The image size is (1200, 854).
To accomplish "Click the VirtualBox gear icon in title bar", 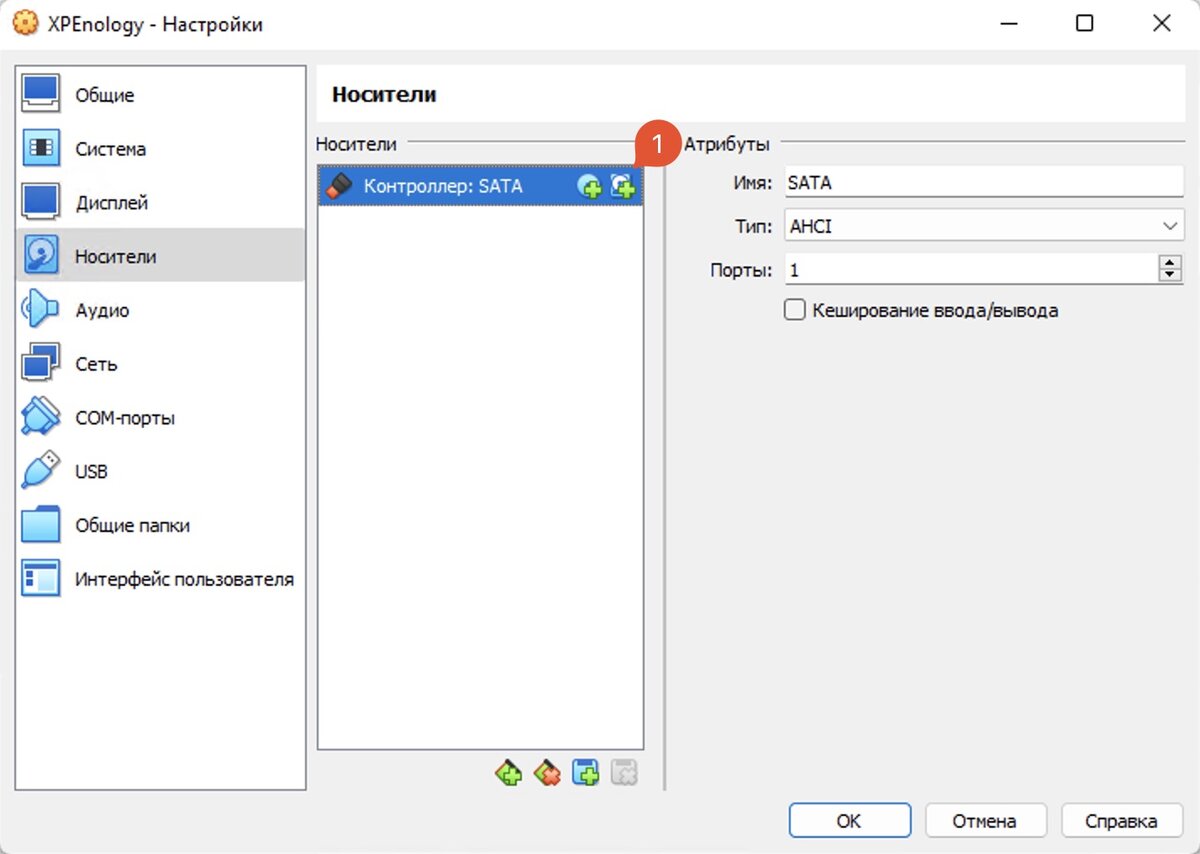I will coord(24,24).
